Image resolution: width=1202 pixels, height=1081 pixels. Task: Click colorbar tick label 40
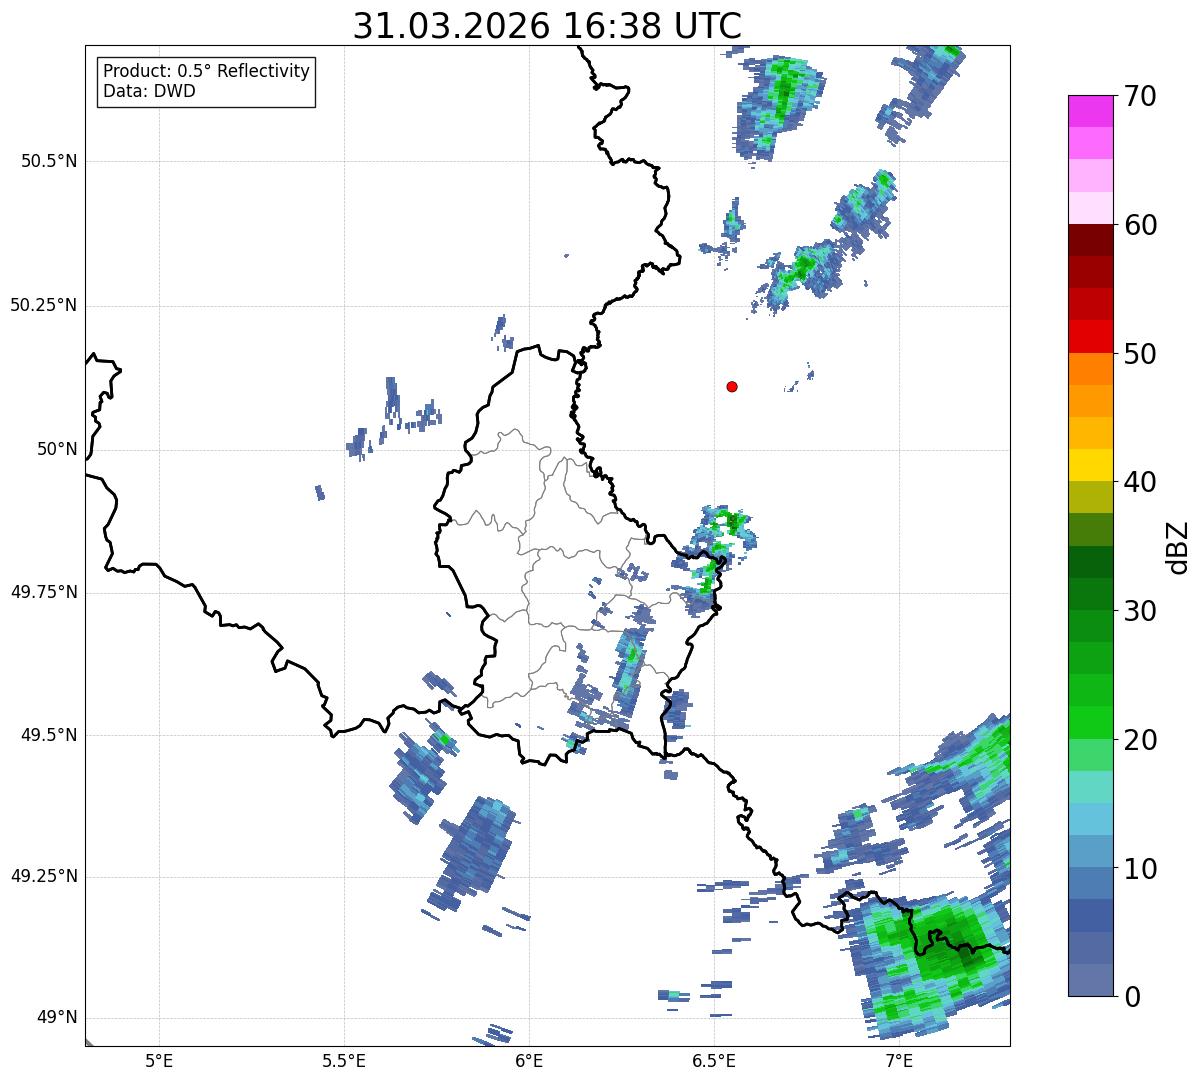pos(1139,482)
